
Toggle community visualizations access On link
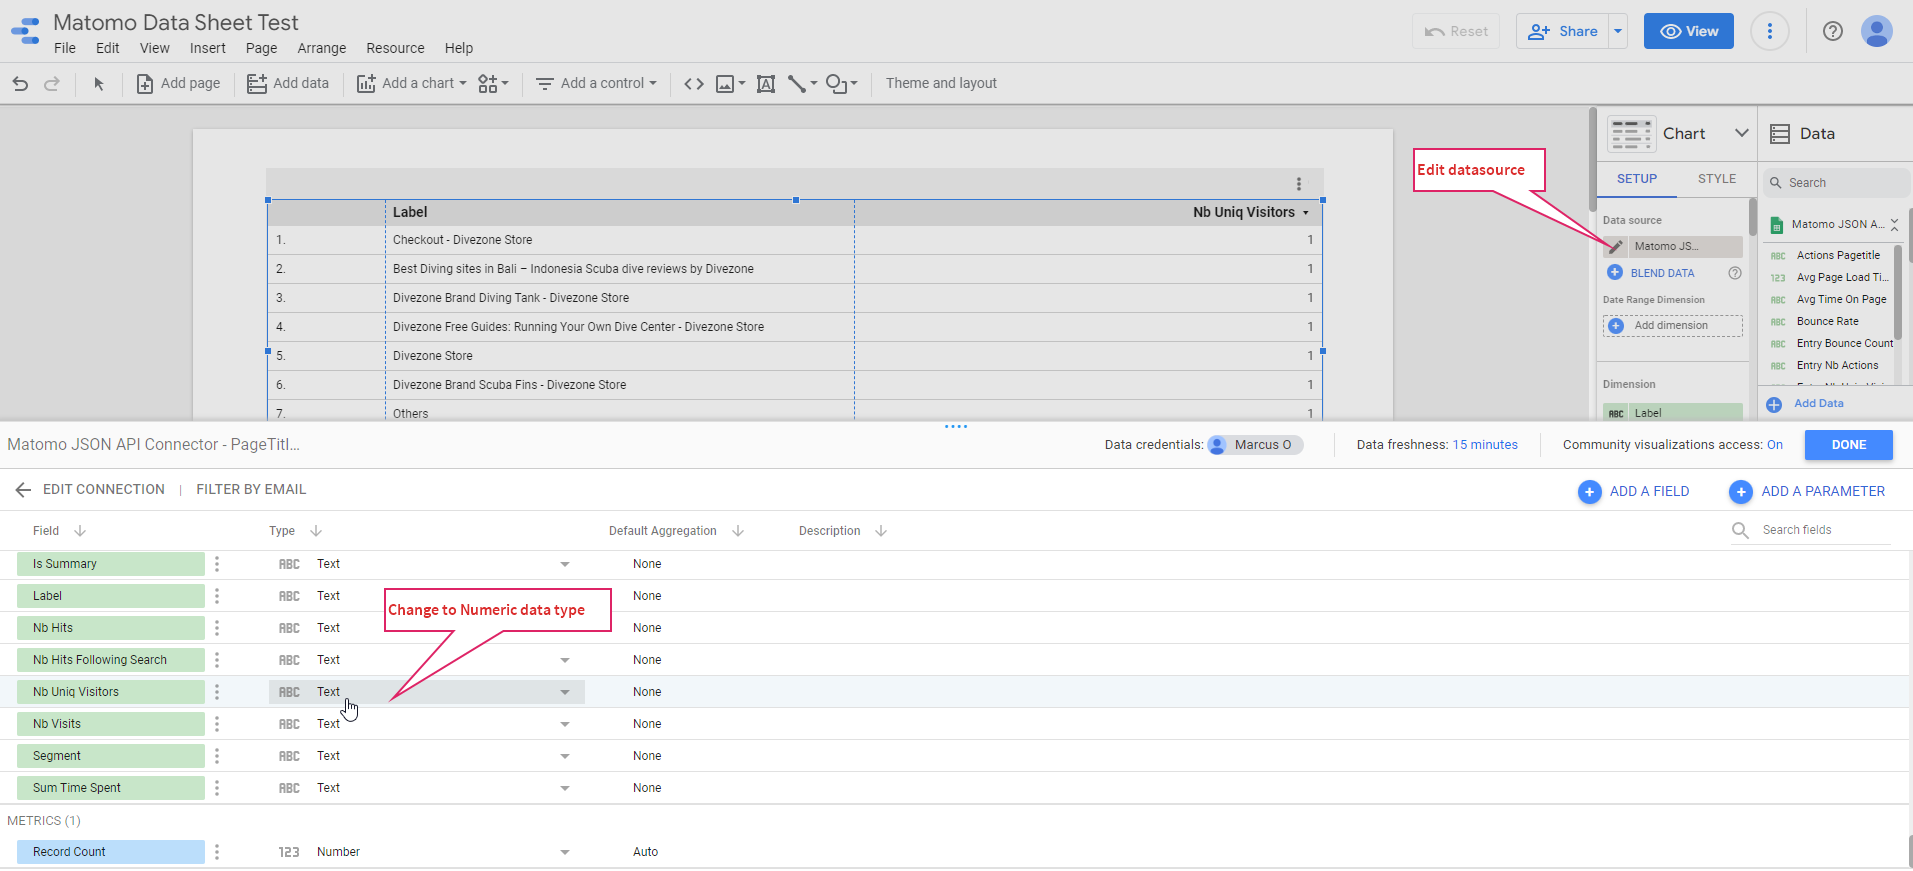(x=1775, y=445)
